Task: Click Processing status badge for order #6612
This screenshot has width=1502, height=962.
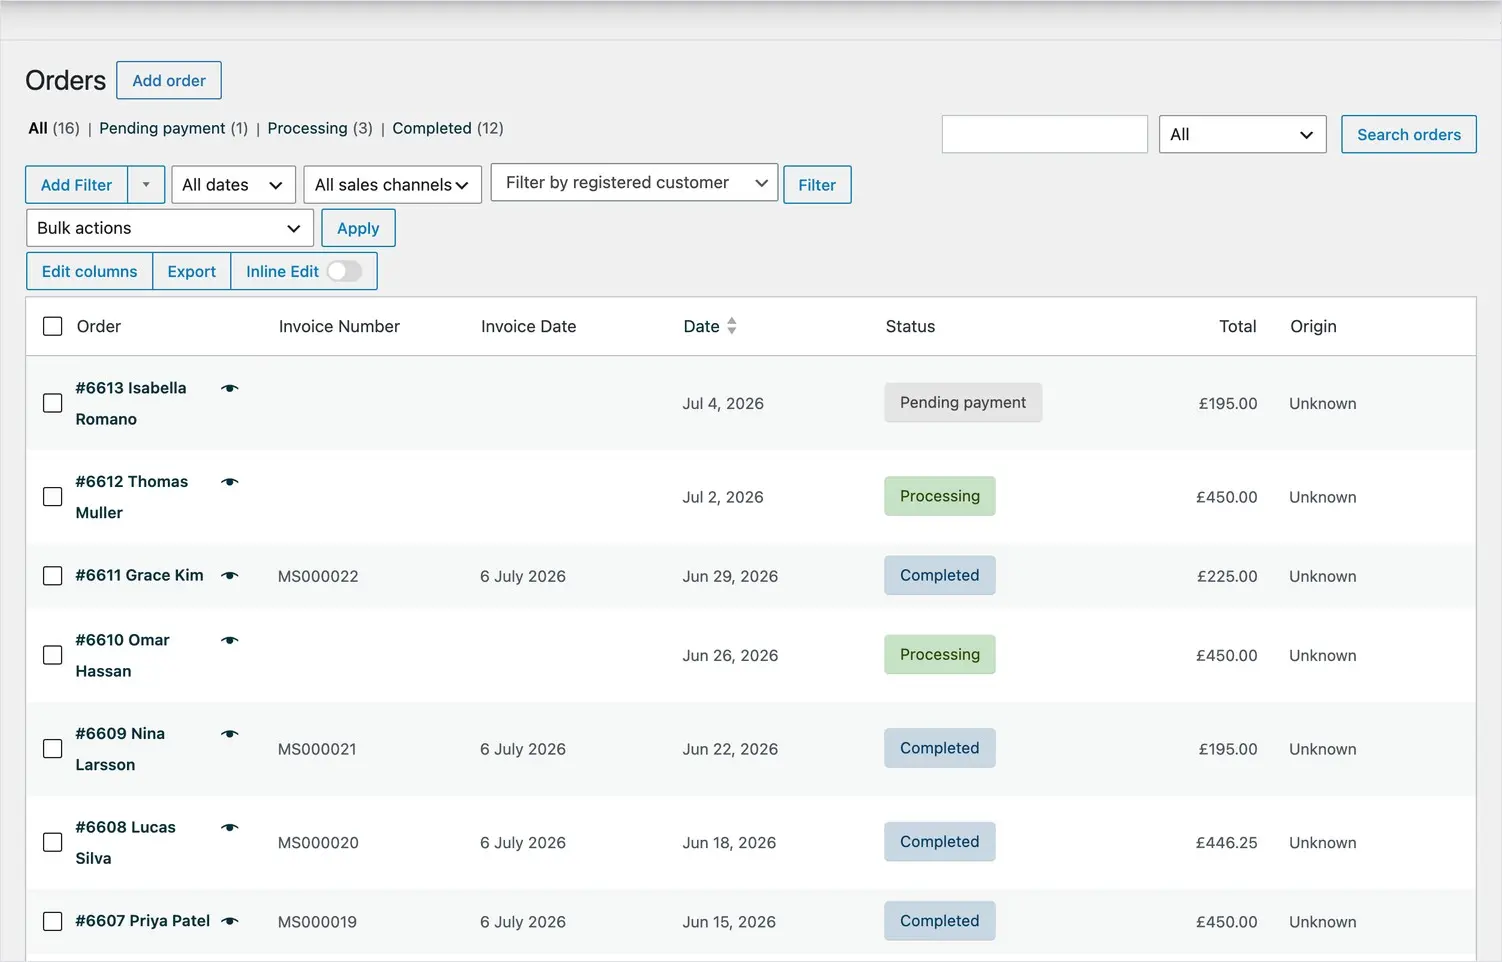Action: [940, 496]
